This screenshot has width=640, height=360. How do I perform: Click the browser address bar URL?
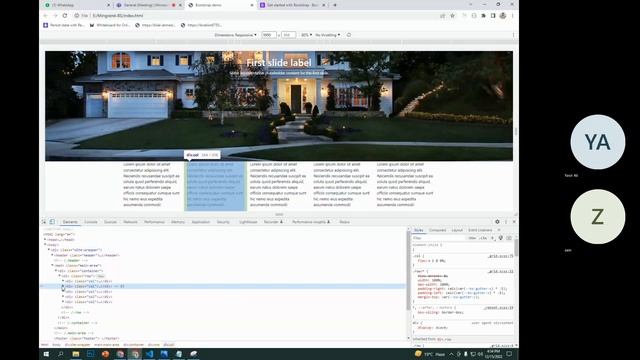118,16
